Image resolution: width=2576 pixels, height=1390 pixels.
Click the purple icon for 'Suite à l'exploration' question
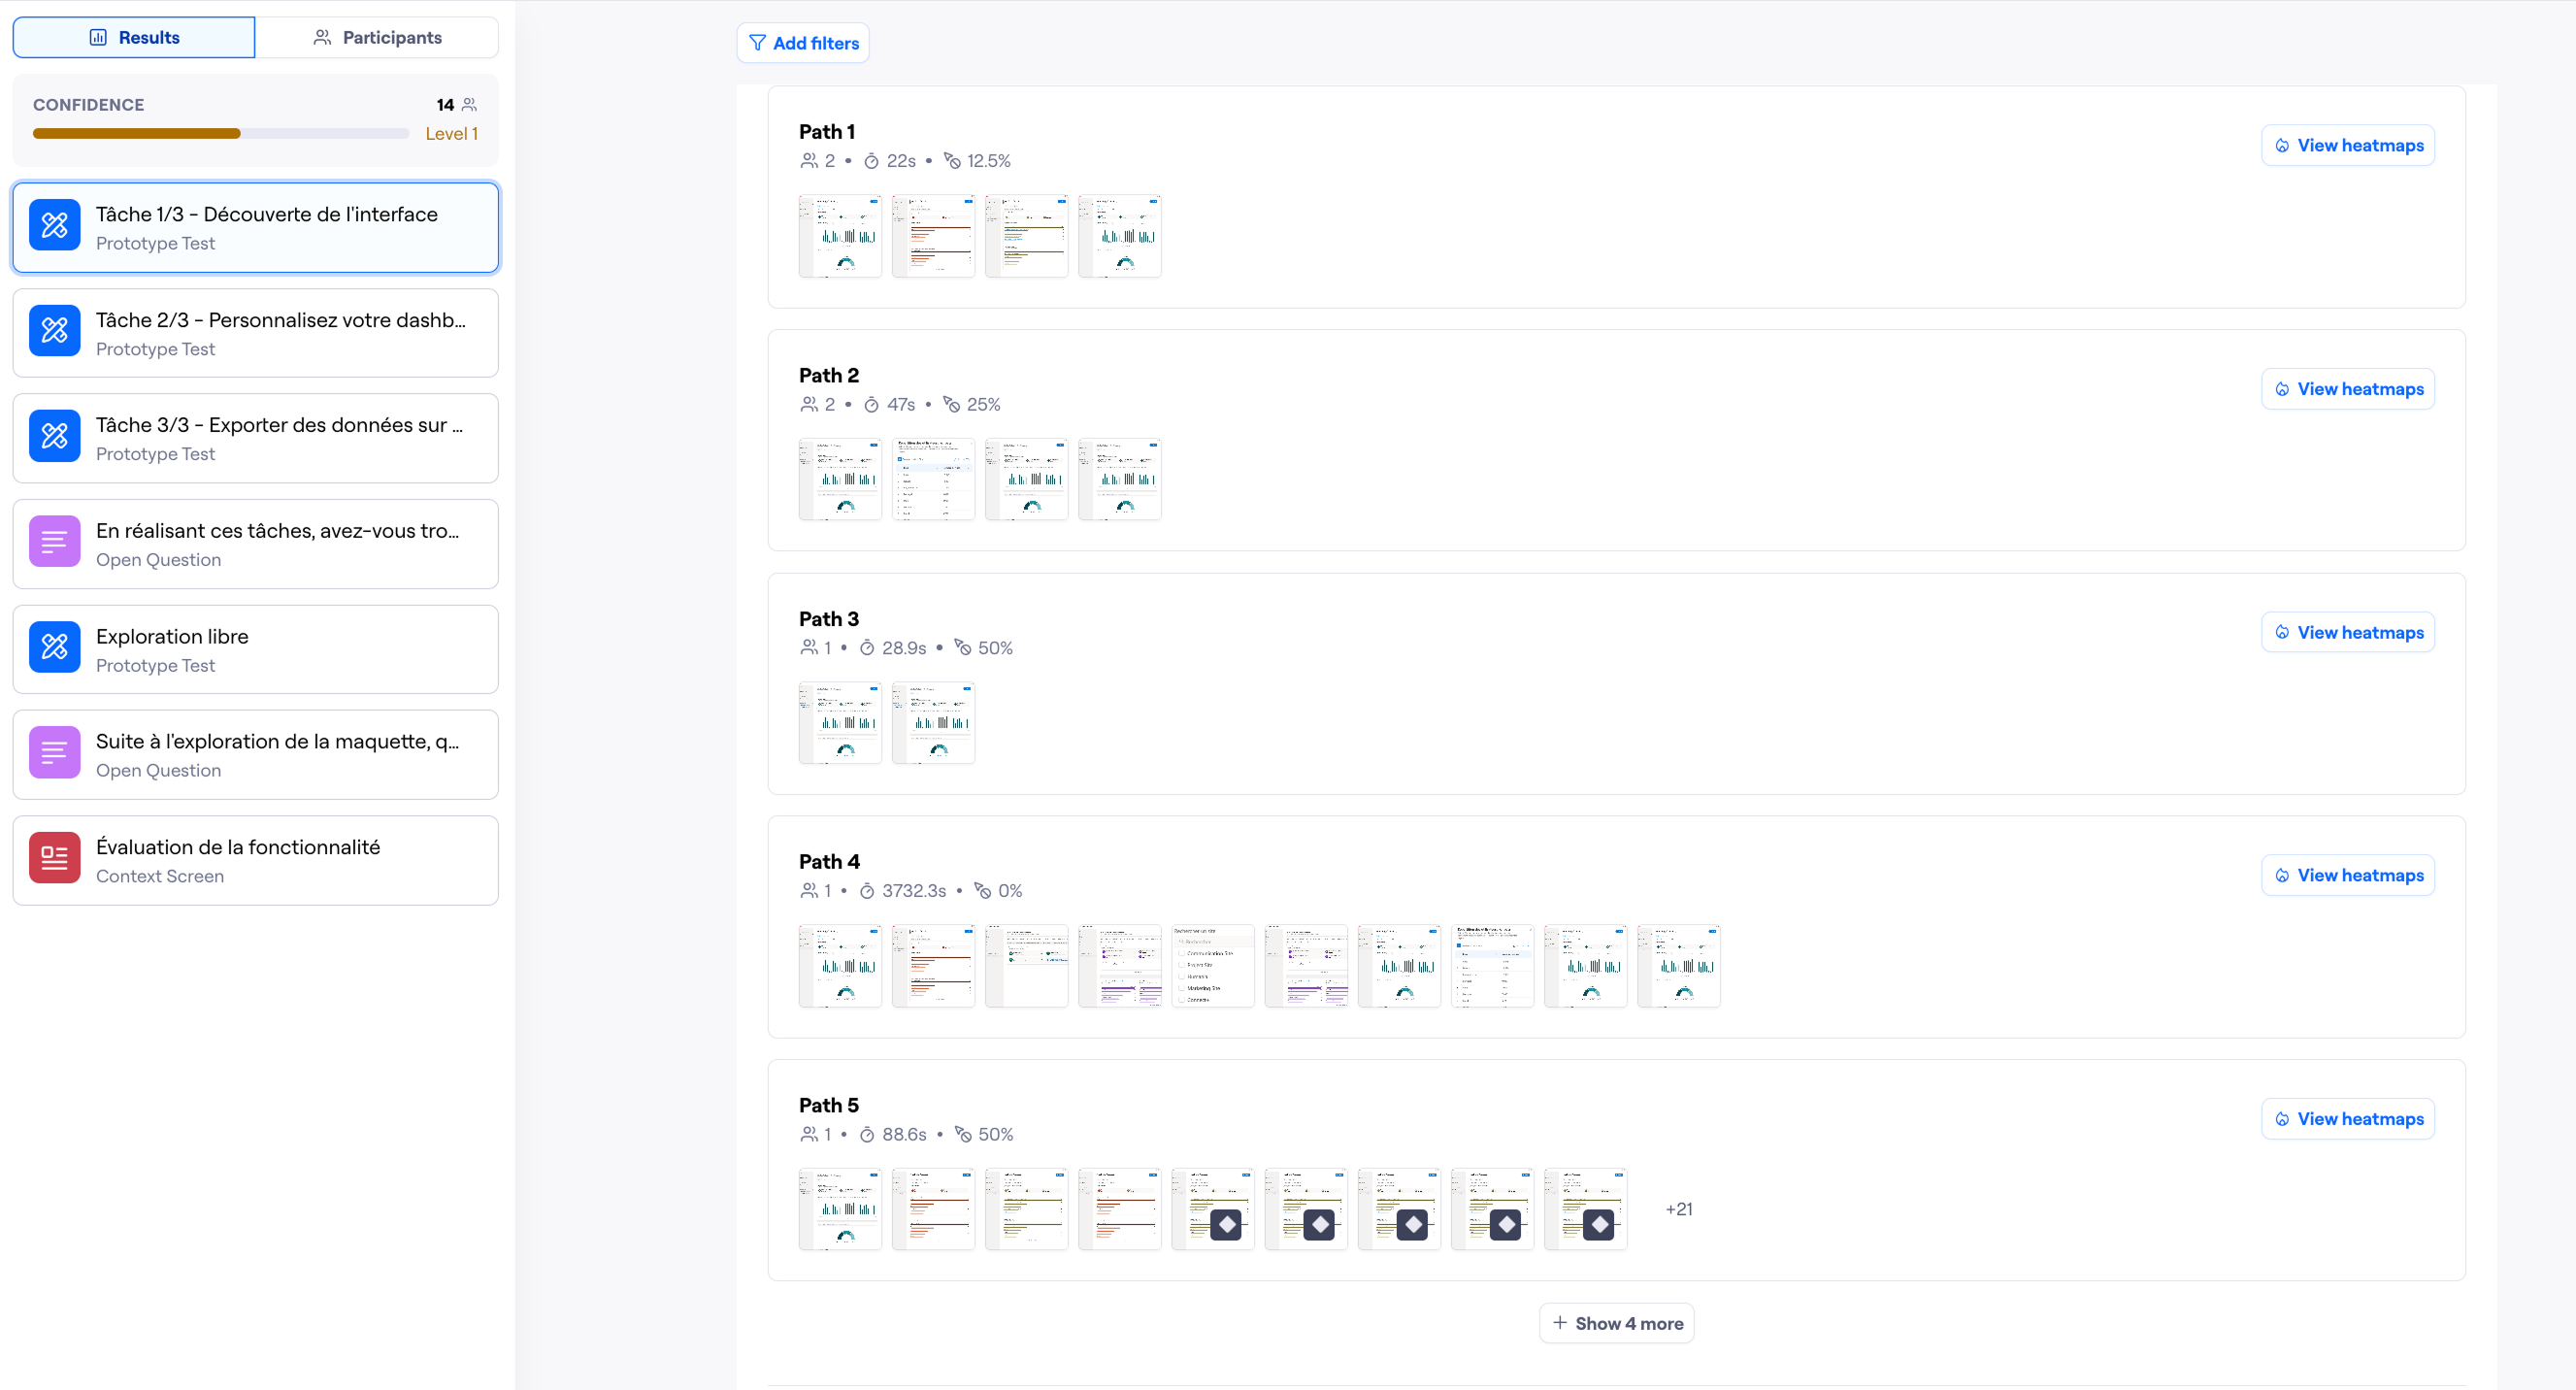pyautogui.click(x=54, y=753)
